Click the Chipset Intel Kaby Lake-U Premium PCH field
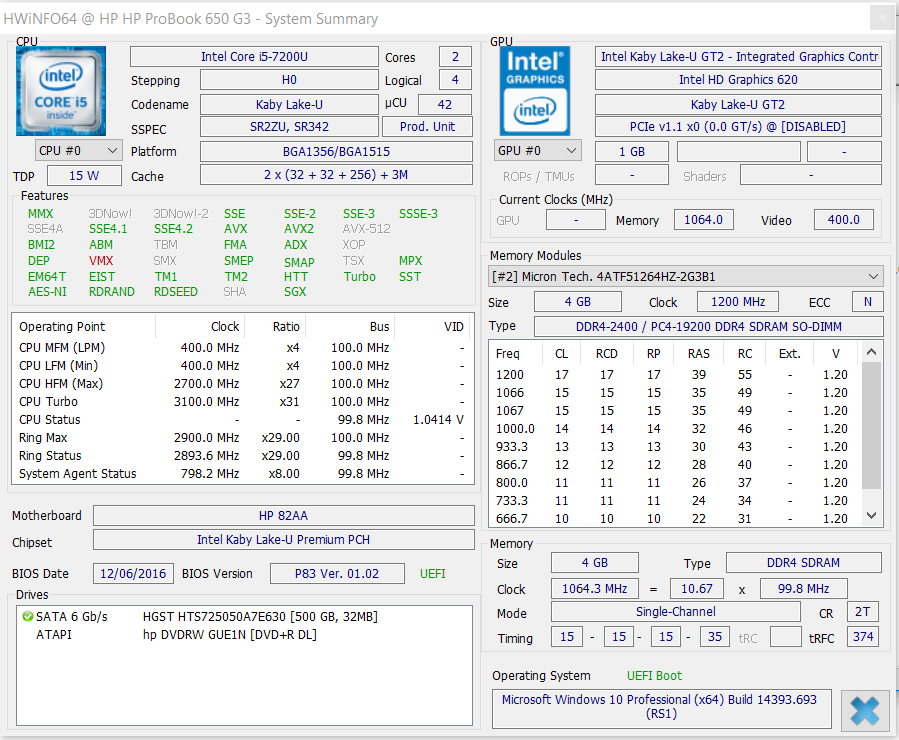This screenshot has width=899, height=740. (284, 540)
